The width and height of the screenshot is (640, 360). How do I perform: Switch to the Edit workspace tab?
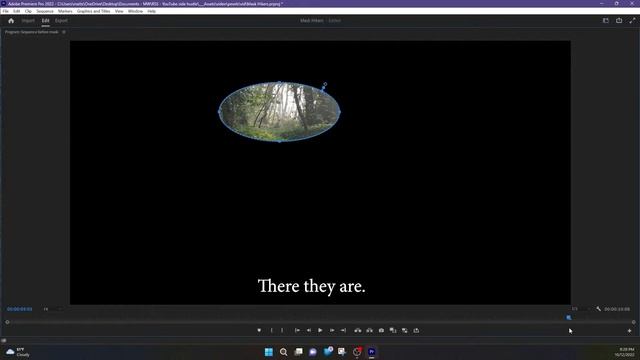click(x=45, y=21)
